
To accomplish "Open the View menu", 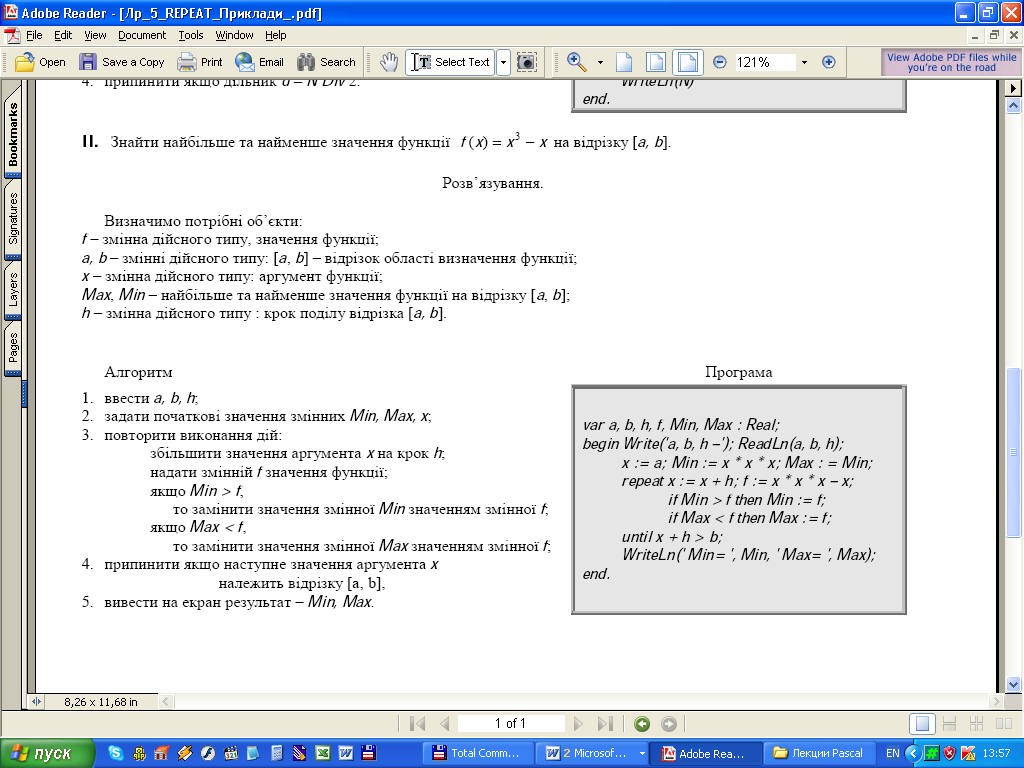I will coord(95,35).
